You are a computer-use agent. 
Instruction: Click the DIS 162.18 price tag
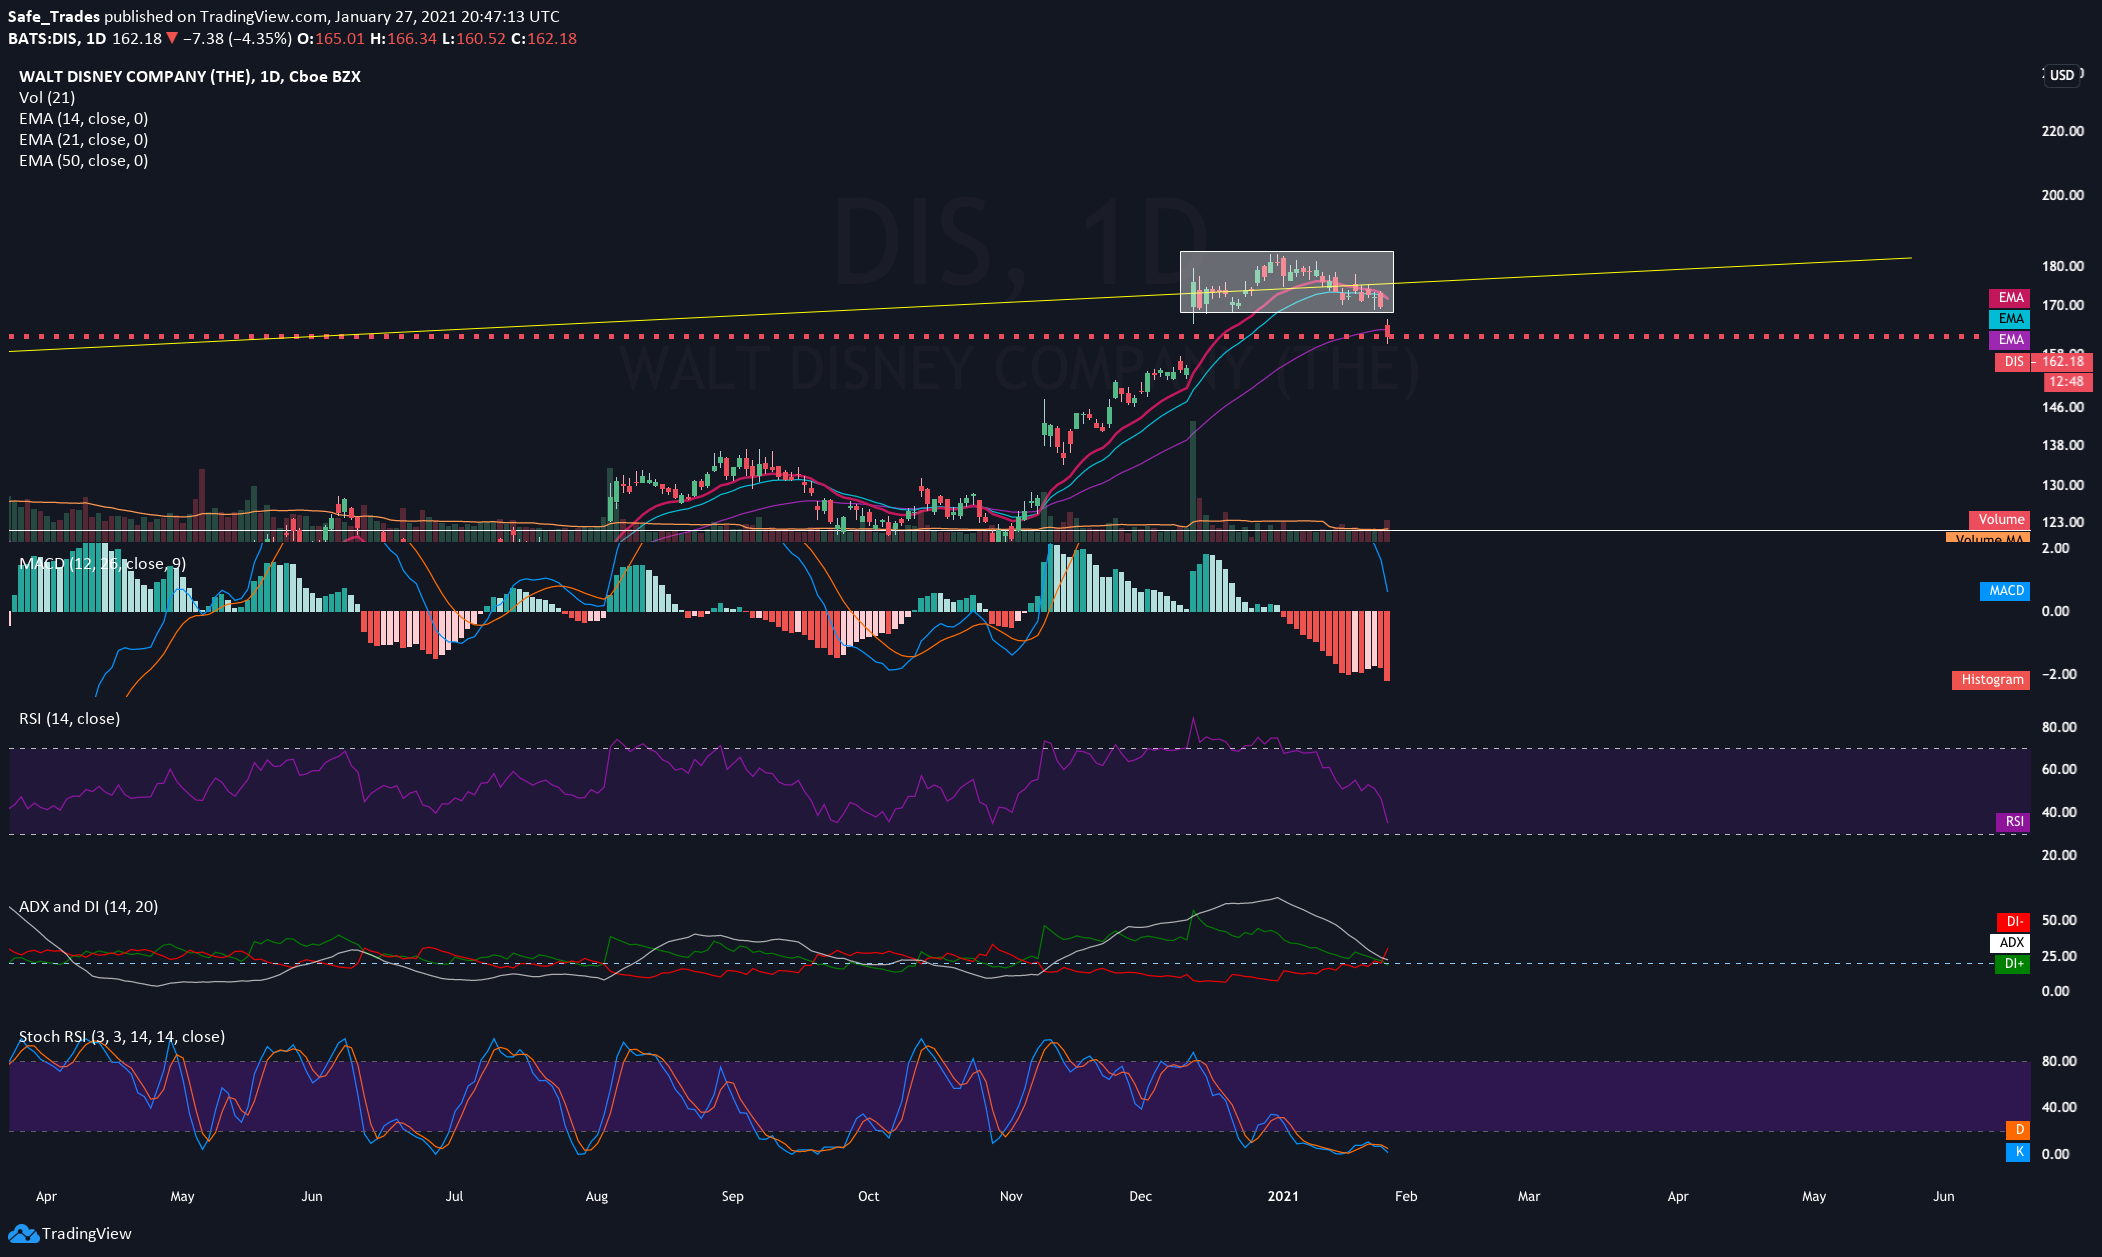pos(2043,361)
